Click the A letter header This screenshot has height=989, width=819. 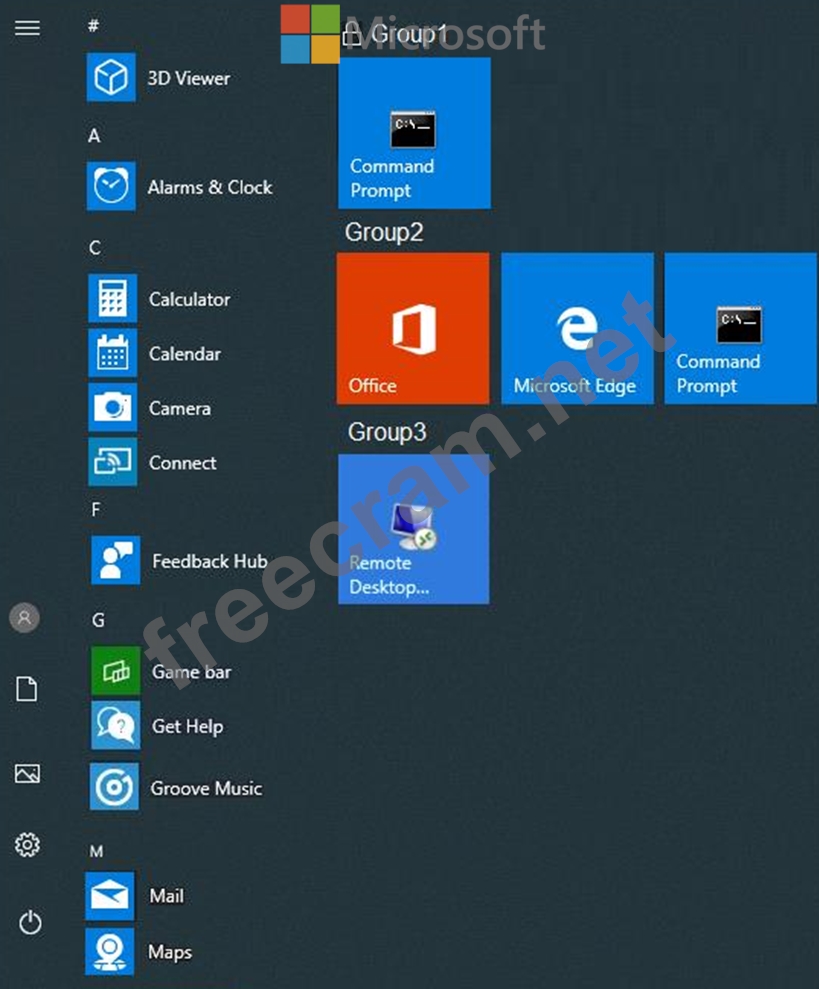click(x=94, y=136)
